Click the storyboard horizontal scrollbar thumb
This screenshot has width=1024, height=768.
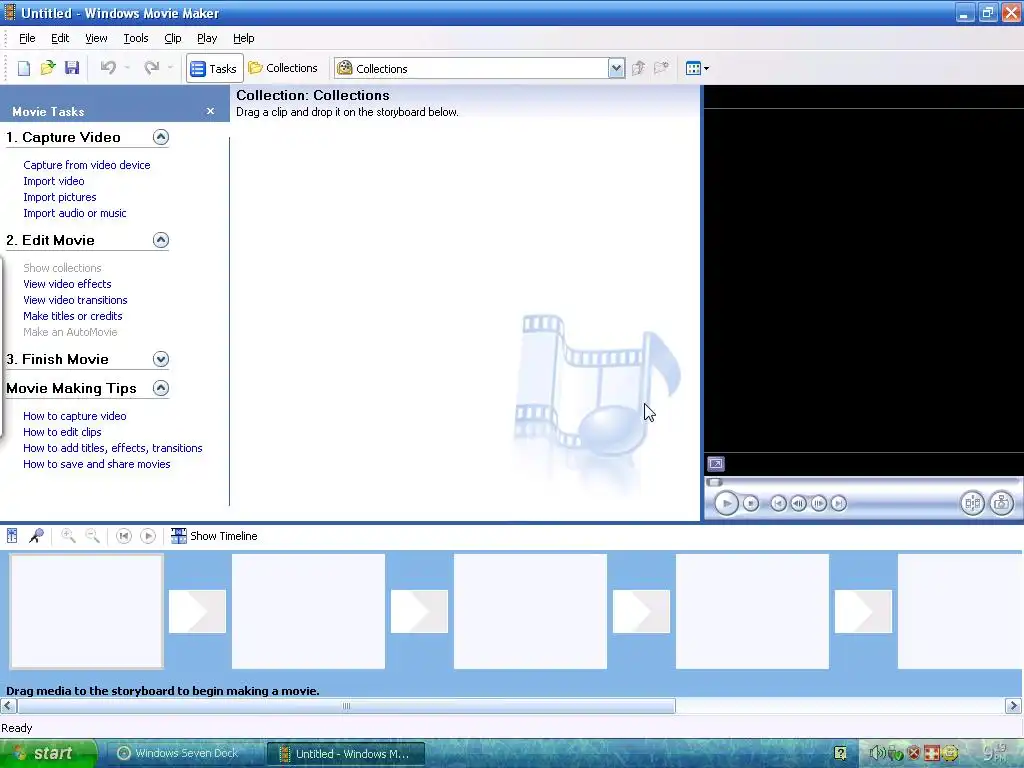347,706
